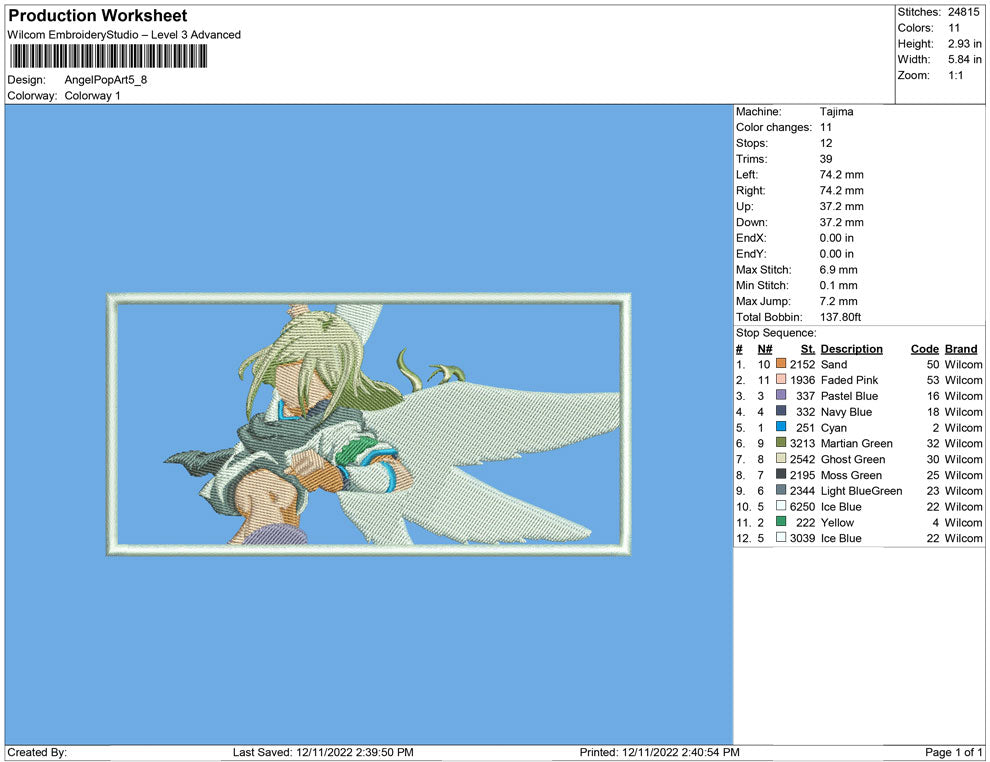The width and height of the screenshot is (990, 762).
Task: Click the Moss Green thread swatch
Action: [781, 475]
